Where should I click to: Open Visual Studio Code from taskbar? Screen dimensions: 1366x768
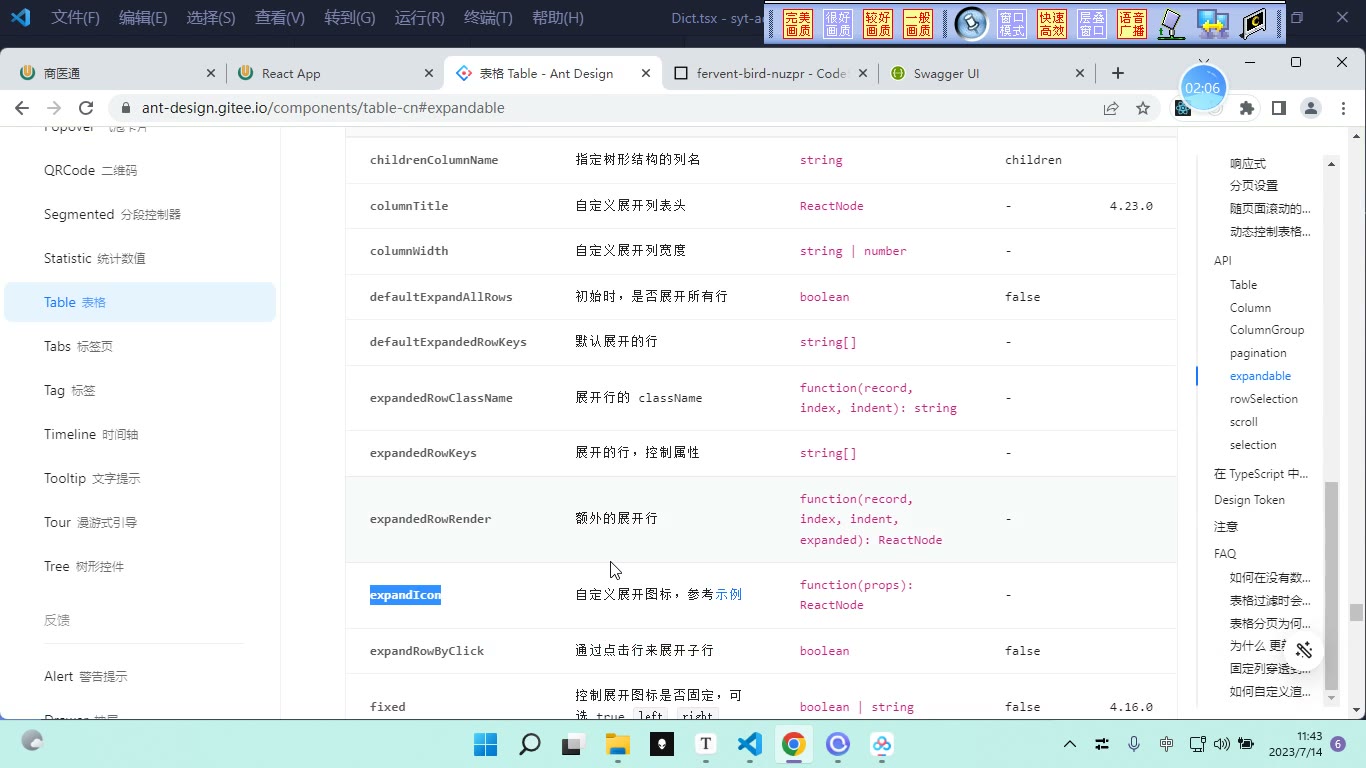coord(750,744)
